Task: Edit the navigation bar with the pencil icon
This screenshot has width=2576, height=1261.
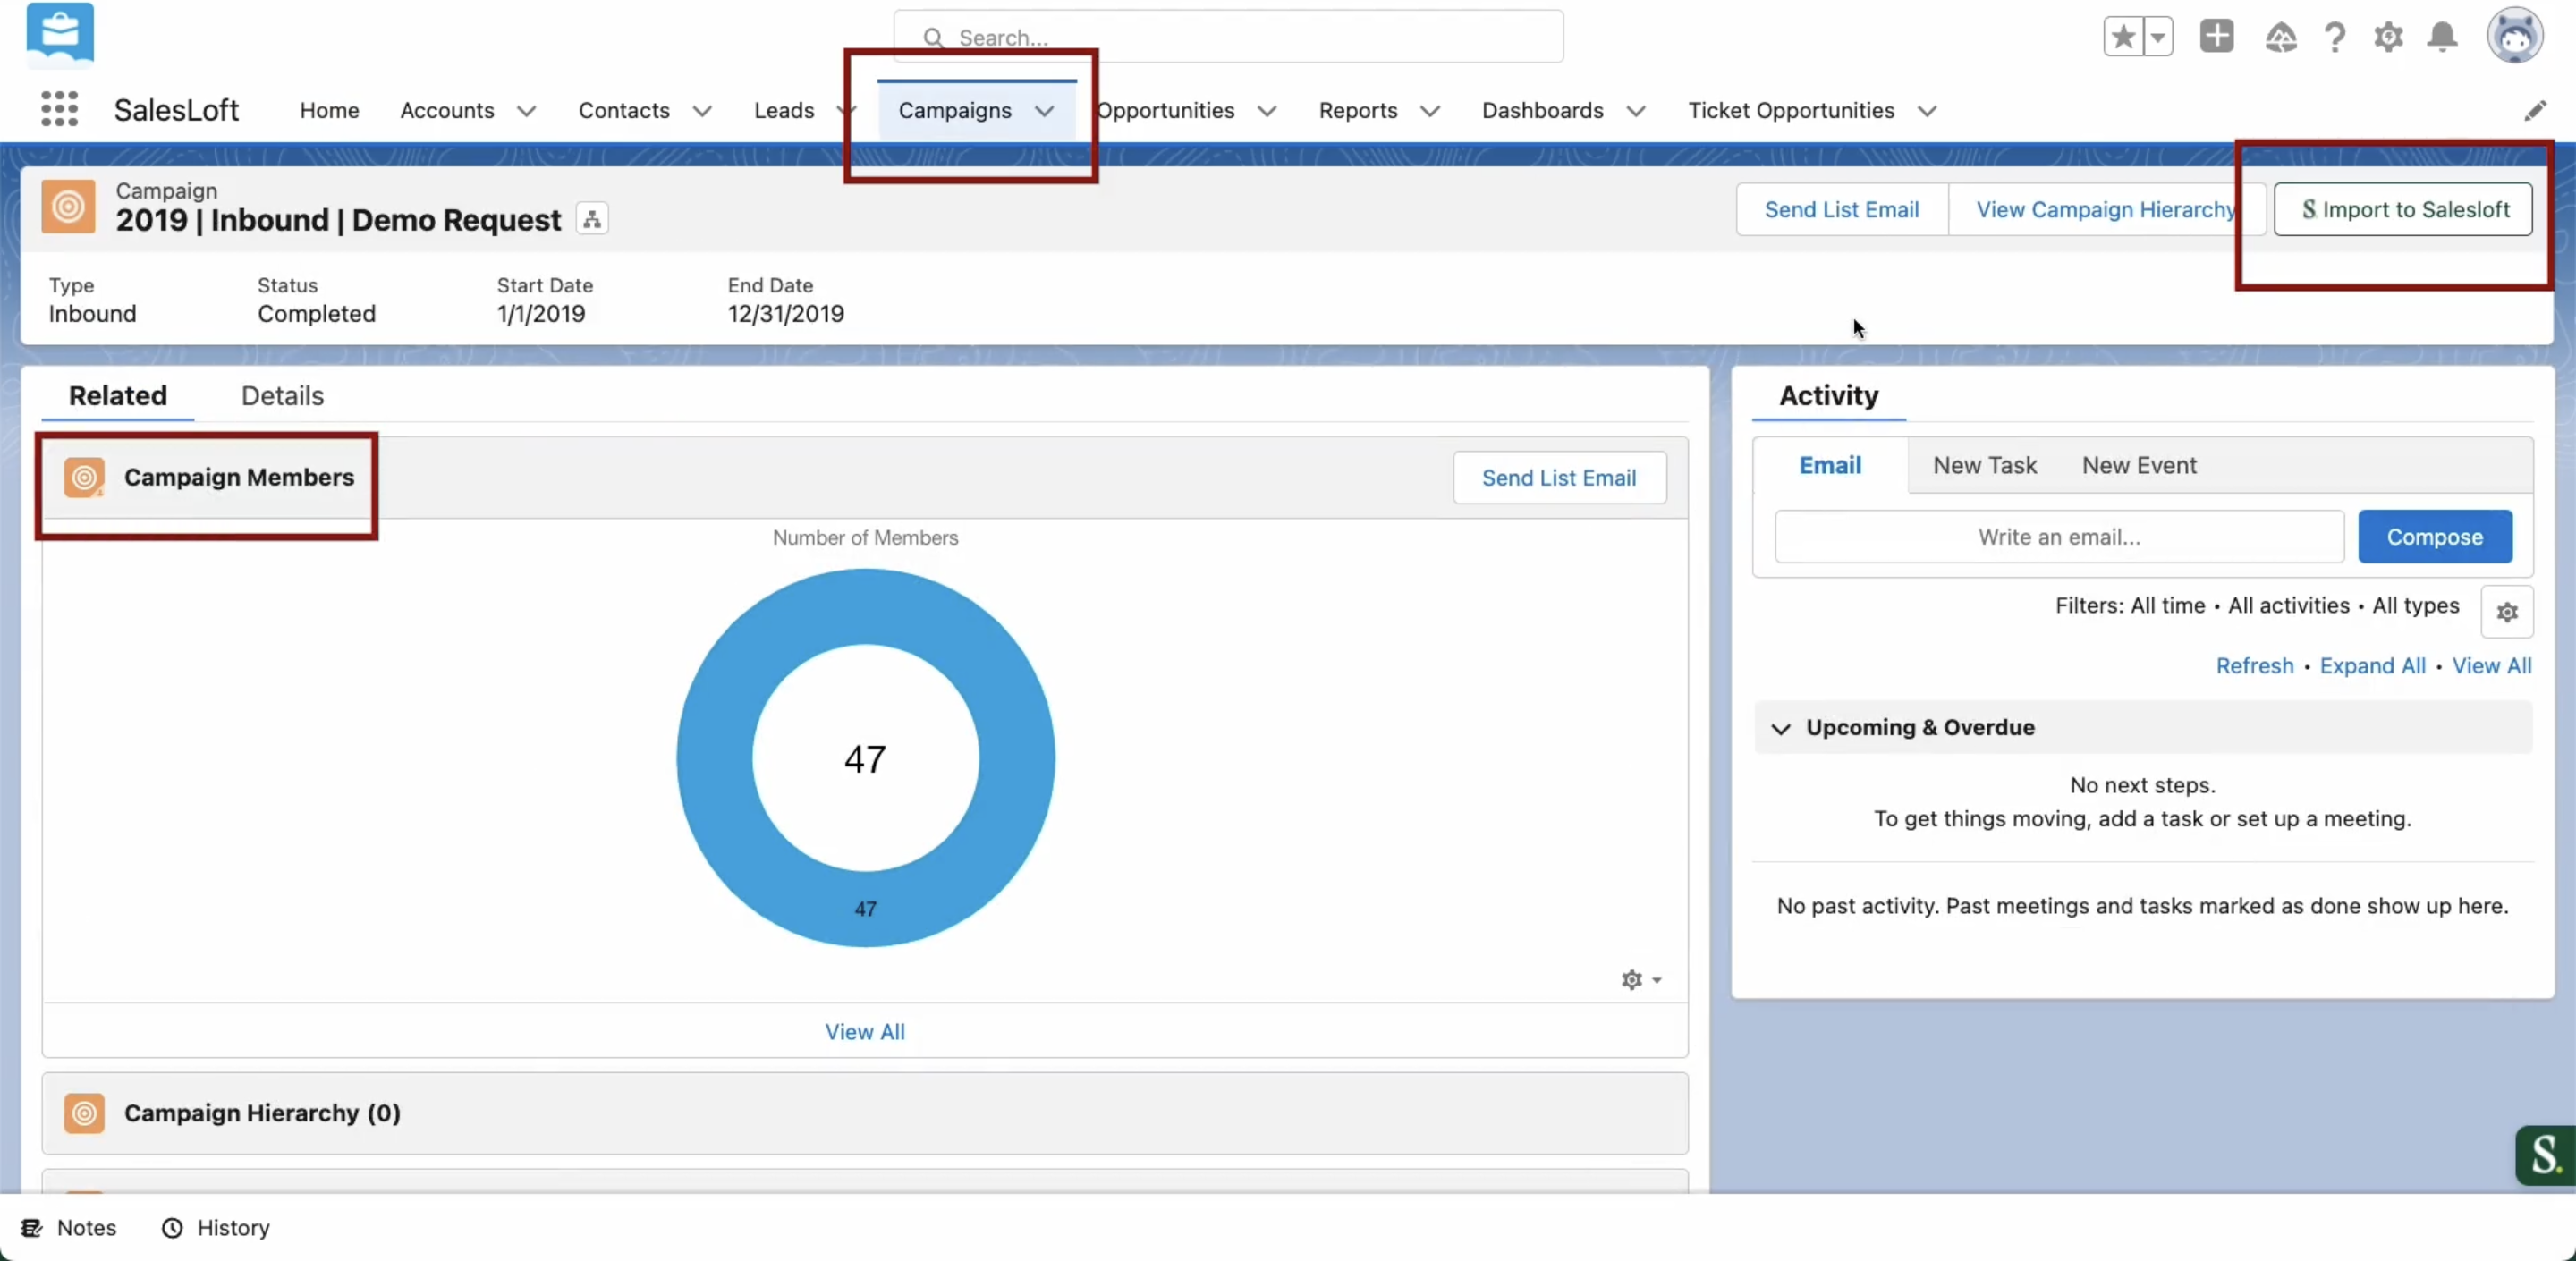Action: (2534, 110)
